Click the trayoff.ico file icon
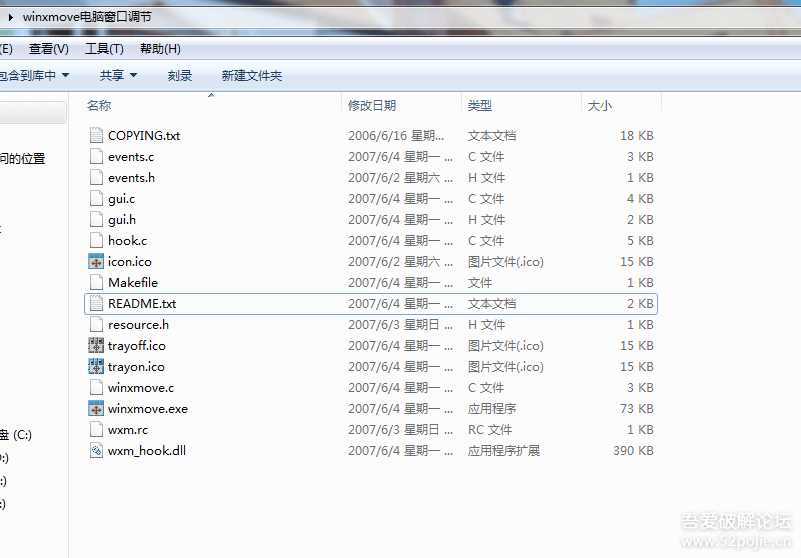The height and width of the screenshot is (558, 801). coord(96,345)
